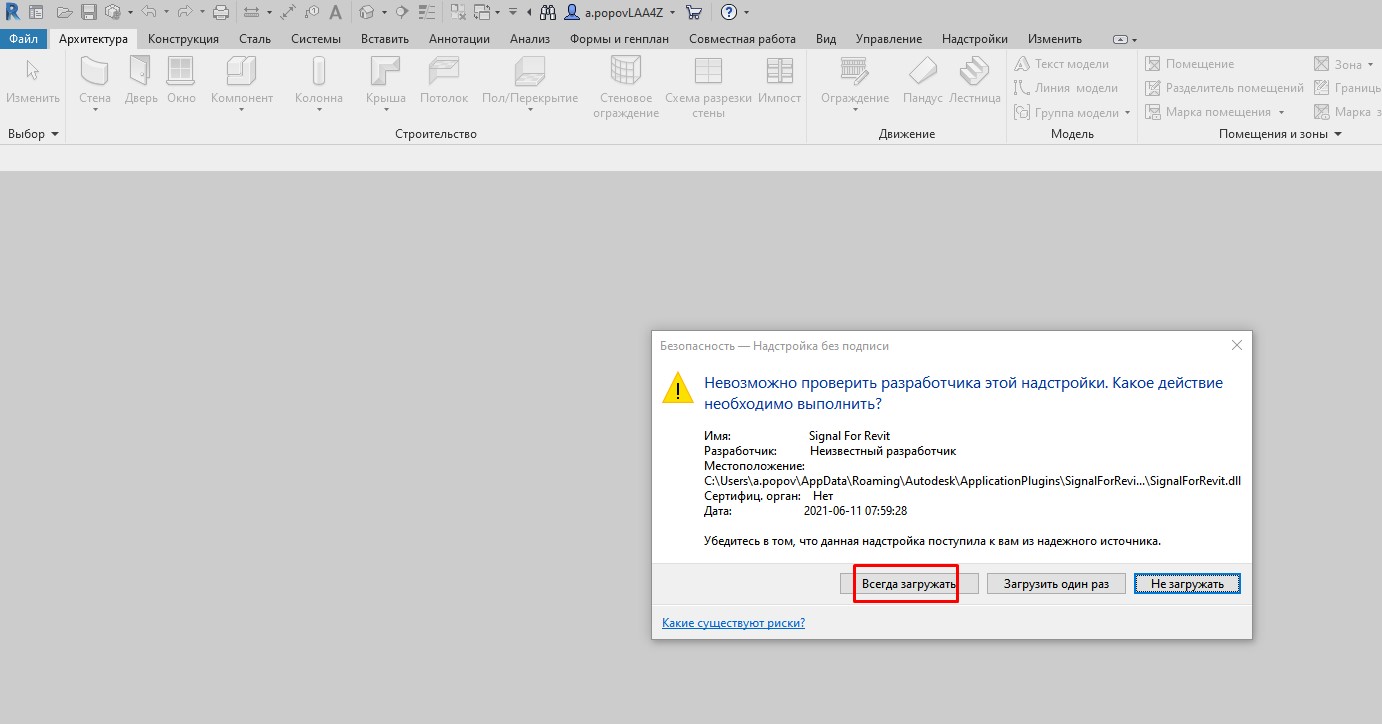Viewport: 1382px width, 724px height.
Task: Click the Revit application logo icon
Action: click(x=12, y=12)
